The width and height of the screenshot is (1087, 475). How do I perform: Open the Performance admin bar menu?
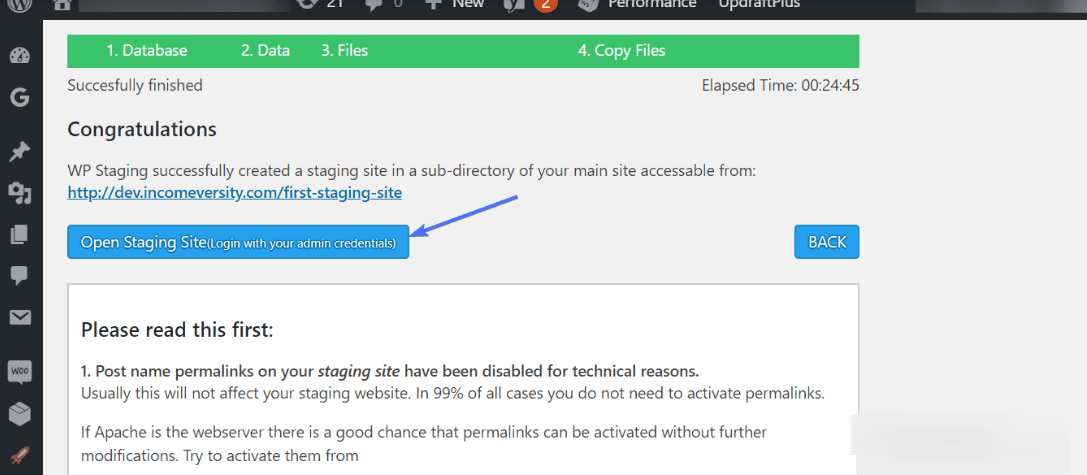tap(637, 5)
